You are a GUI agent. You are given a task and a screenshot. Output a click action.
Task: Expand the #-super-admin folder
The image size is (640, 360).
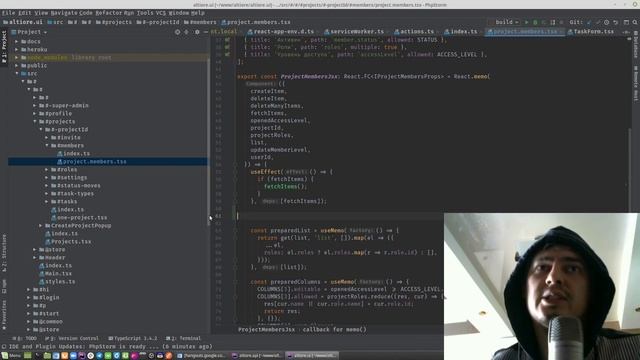coord(35,105)
